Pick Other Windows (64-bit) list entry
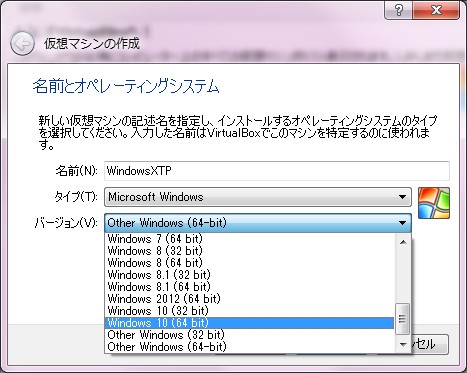The height and width of the screenshot is (373, 467). (x=249, y=347)
